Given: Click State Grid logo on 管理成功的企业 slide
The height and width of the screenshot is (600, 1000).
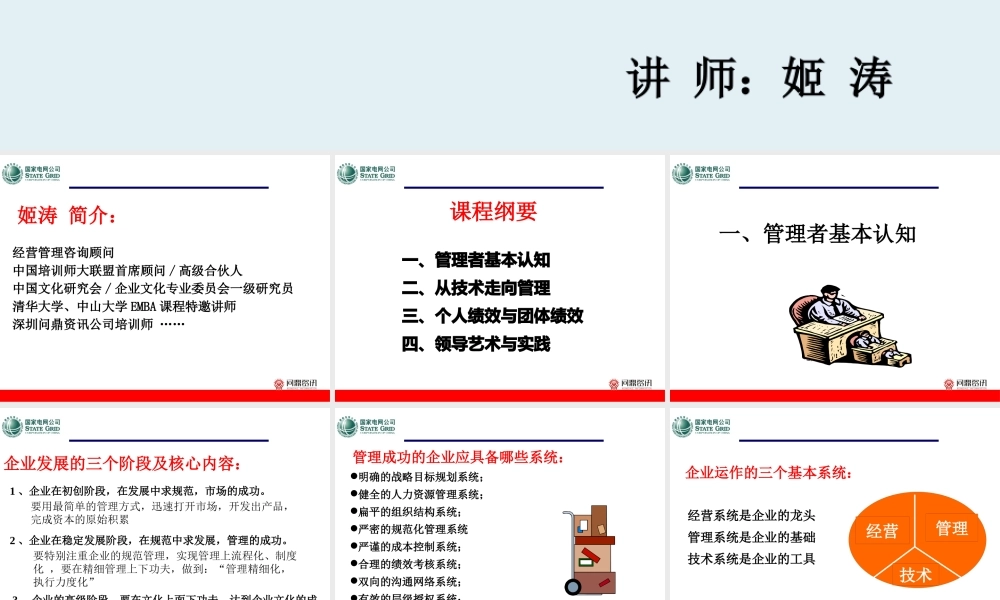Looking at the screenshot, I should [x=366, y=427].
